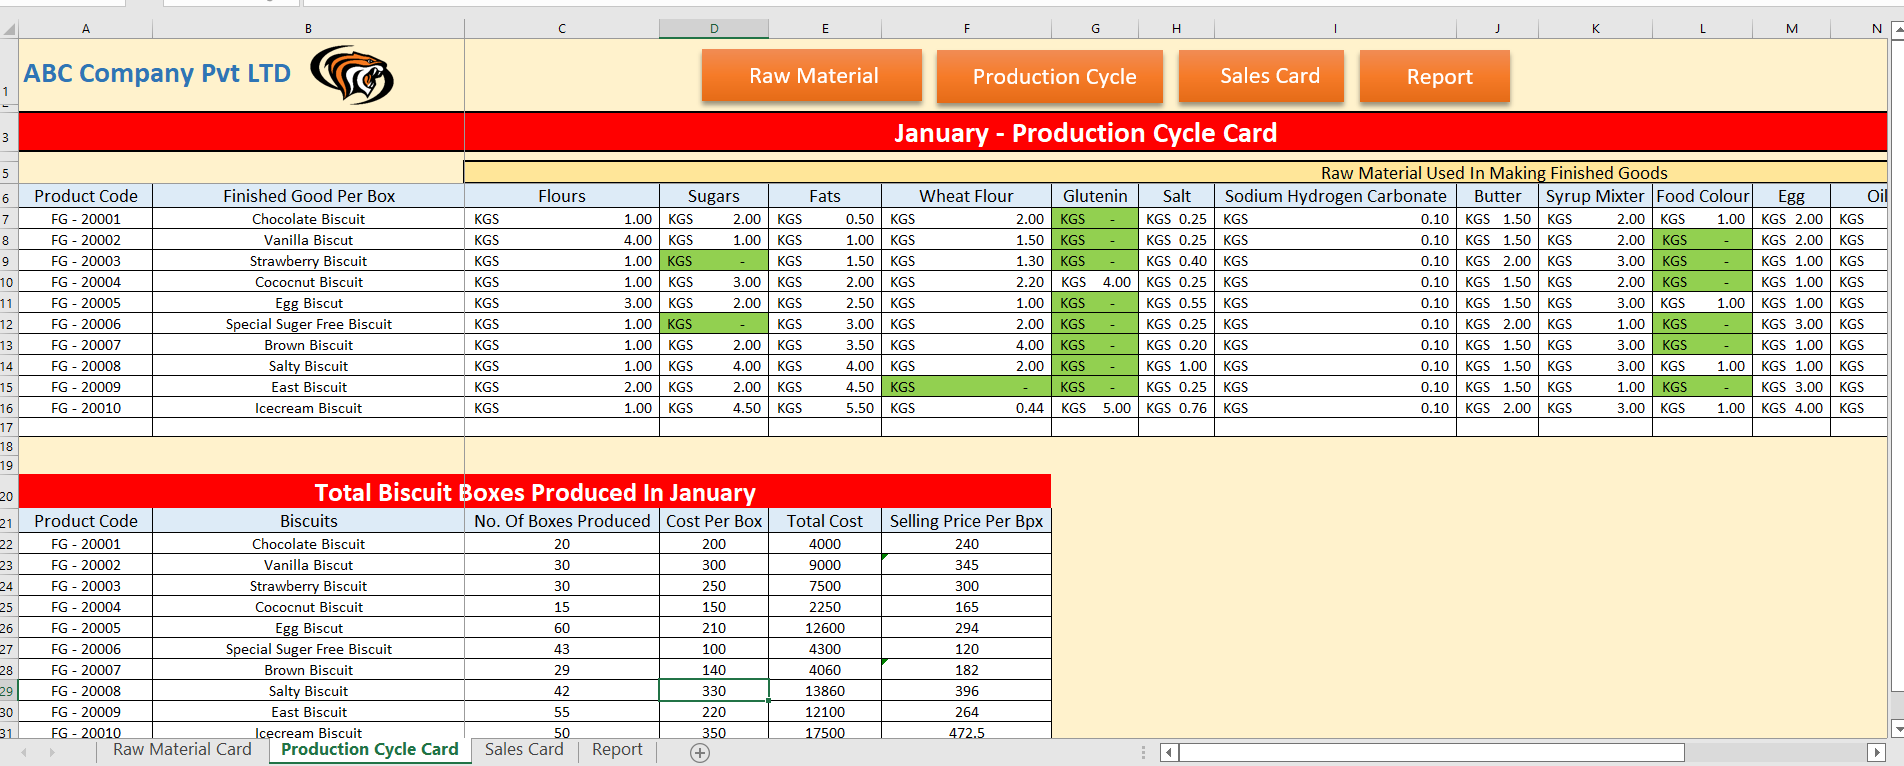Select Product Code header in row 21
The width and height of the screenshot is (1904, 766).
point(86,521)
